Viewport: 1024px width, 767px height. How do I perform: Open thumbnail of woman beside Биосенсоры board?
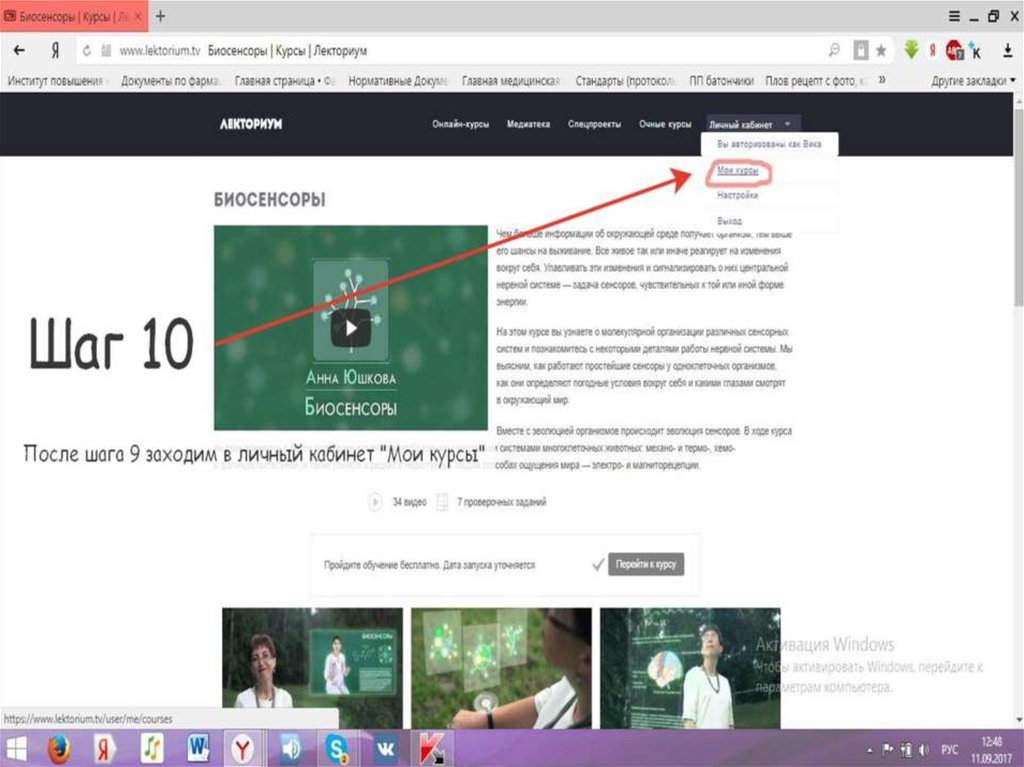[312, 667]
